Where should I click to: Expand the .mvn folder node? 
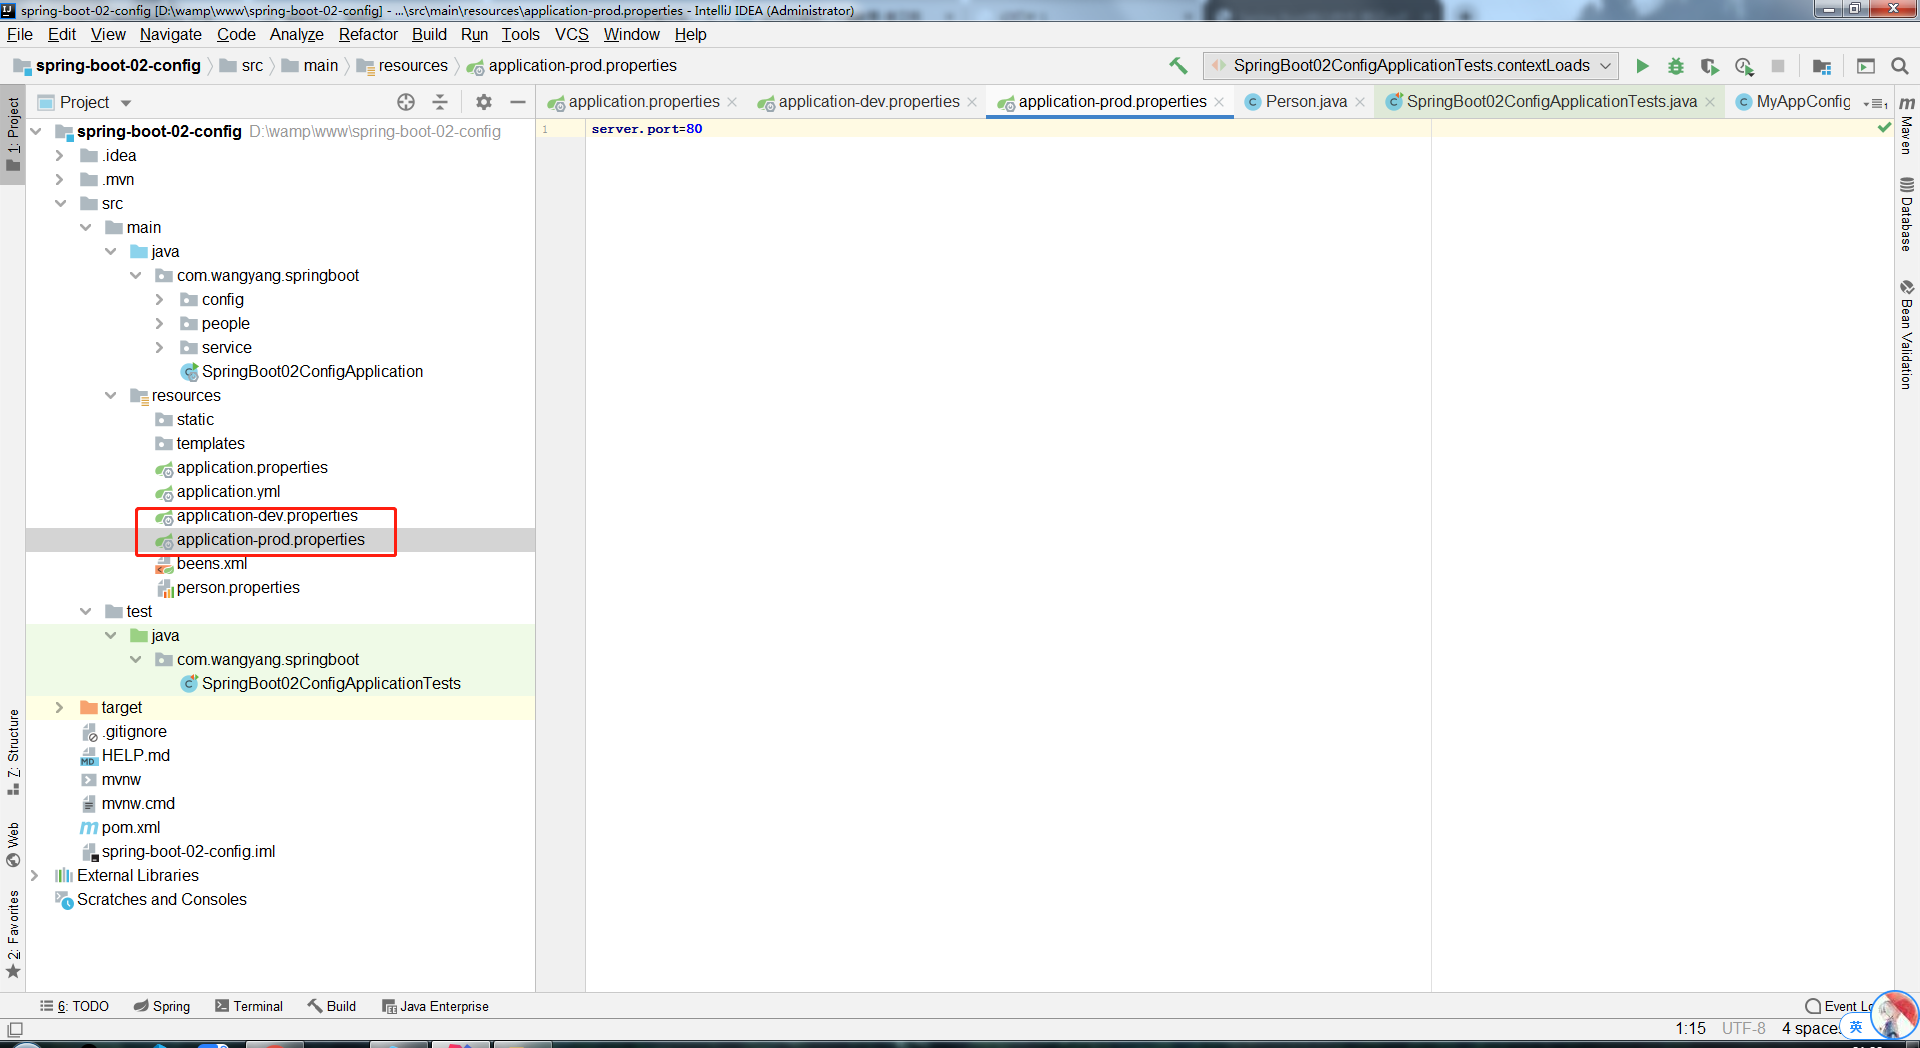pyautogui.click(x=59, y=180)
